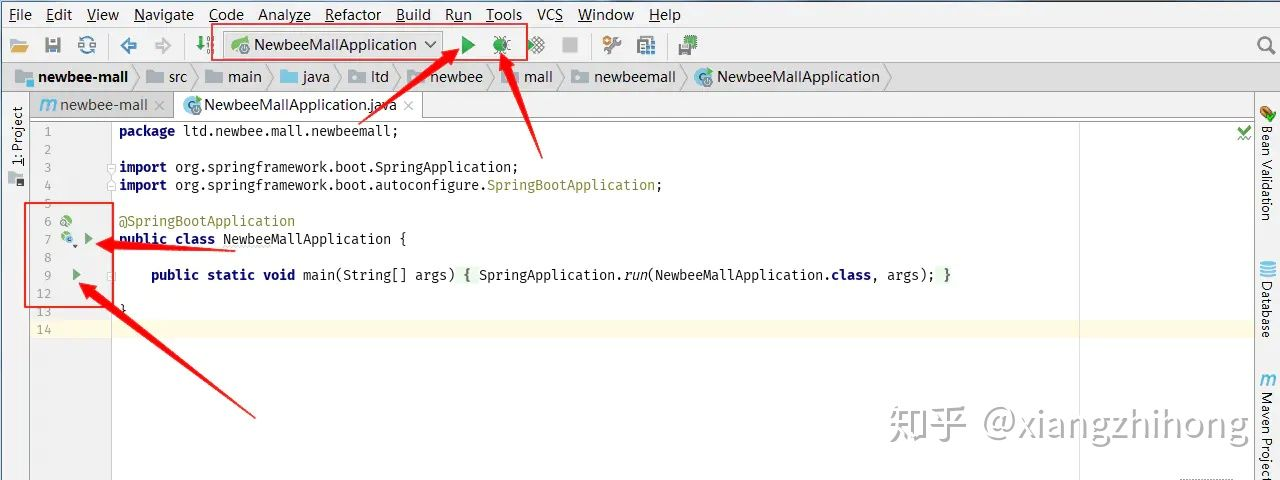Click the NewbeeMallApplication class name in code
Screen dimensions: 1280x480
coord(307,239)
